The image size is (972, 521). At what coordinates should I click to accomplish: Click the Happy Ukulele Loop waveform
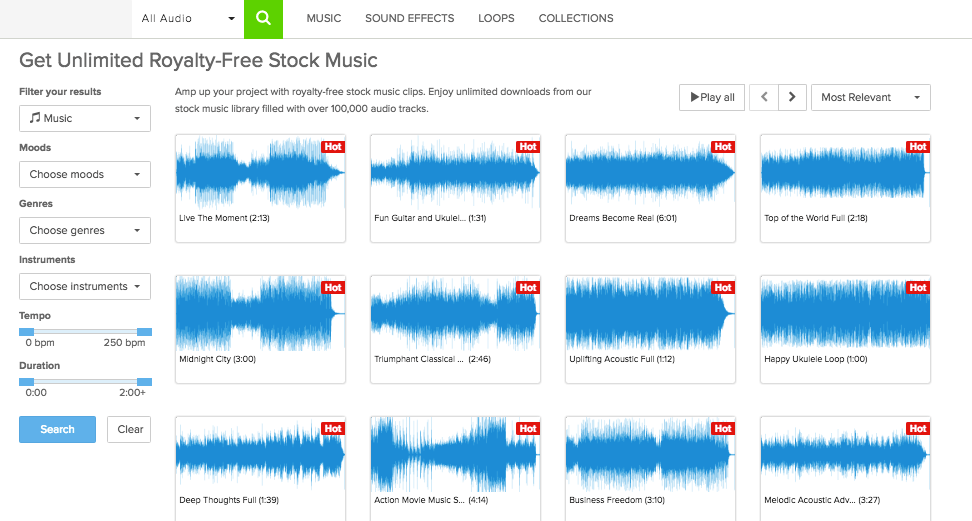[846, 313]
